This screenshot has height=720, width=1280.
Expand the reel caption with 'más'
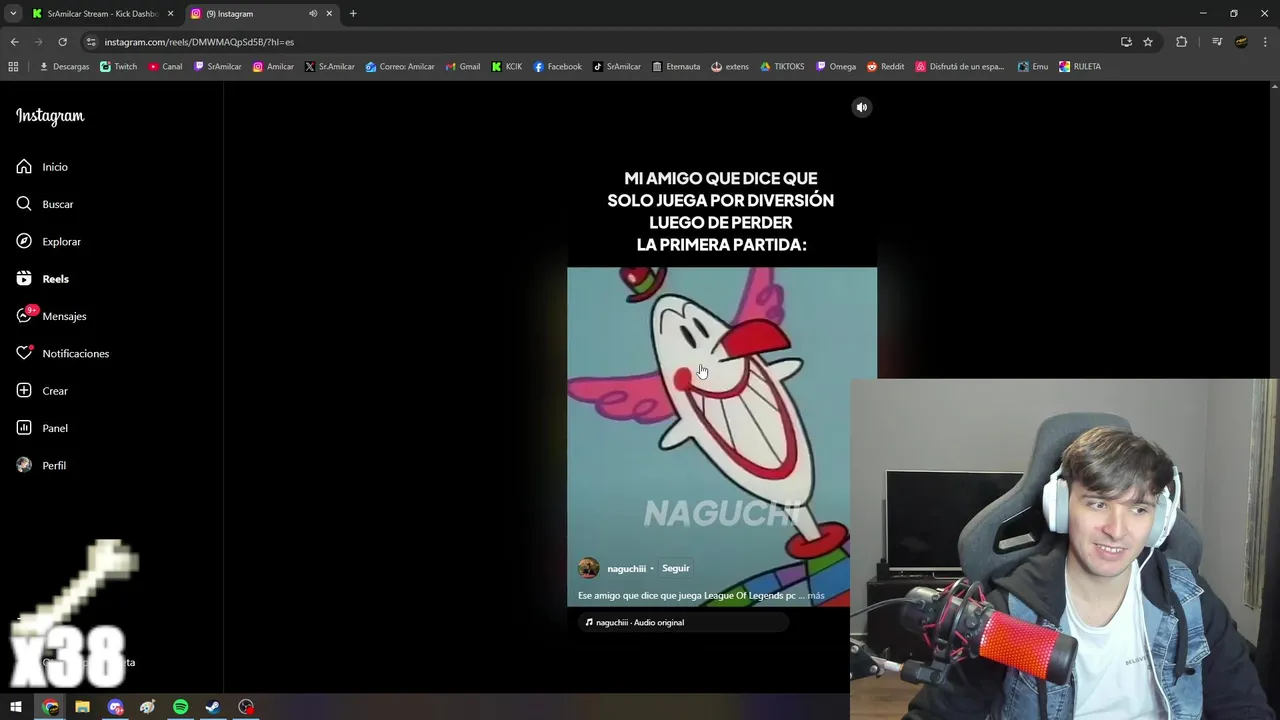coord(816,596)
